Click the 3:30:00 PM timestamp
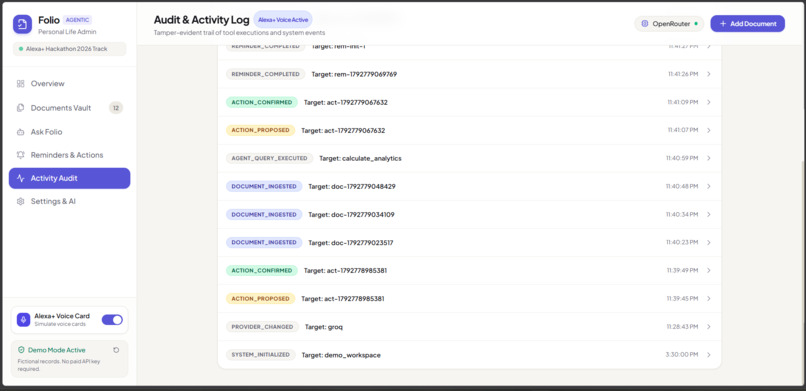The image size is (806, 391). [x=682, y=355]
